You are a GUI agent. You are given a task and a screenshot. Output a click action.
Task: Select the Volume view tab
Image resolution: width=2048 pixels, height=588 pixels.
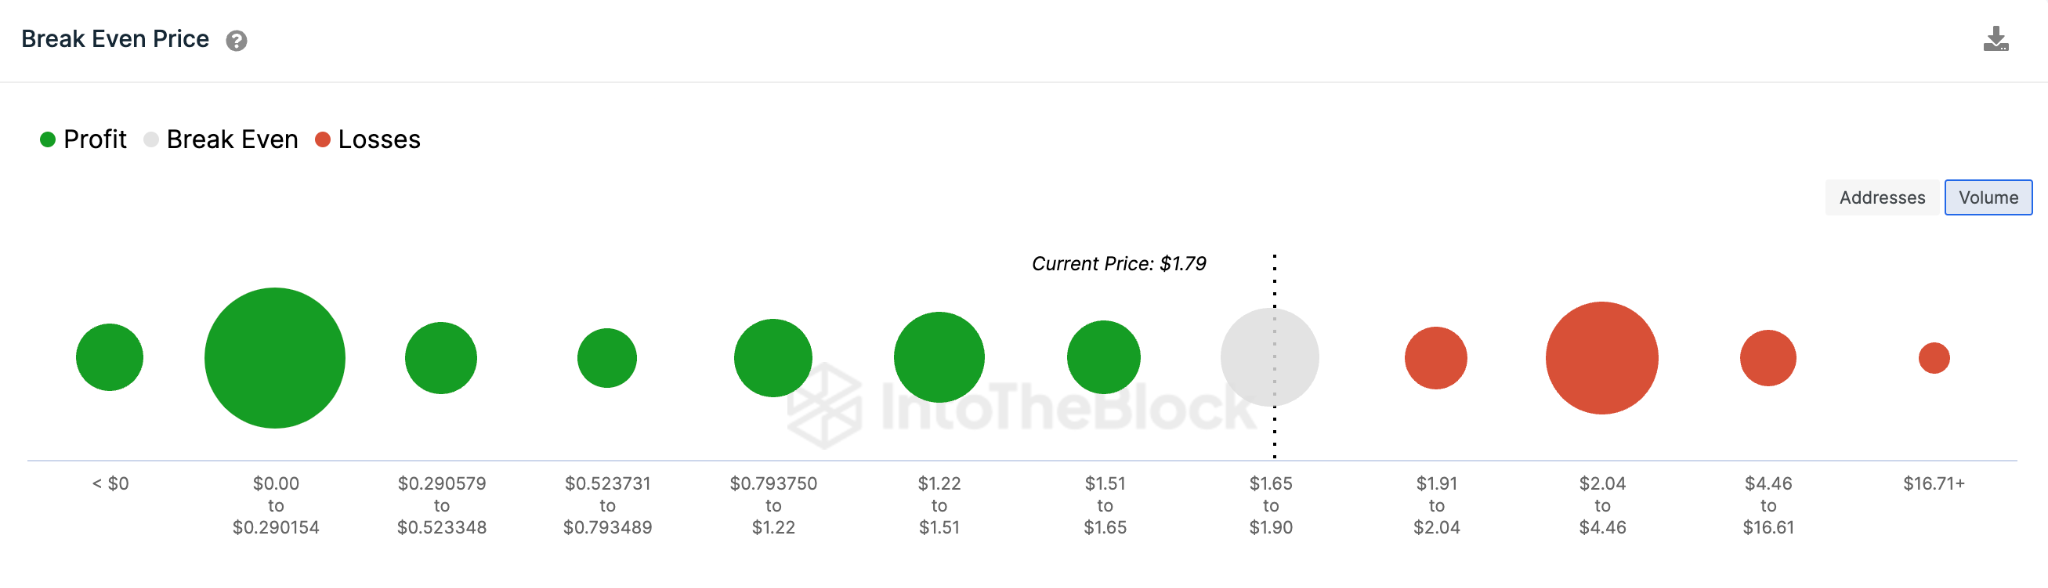point(1988,198)
